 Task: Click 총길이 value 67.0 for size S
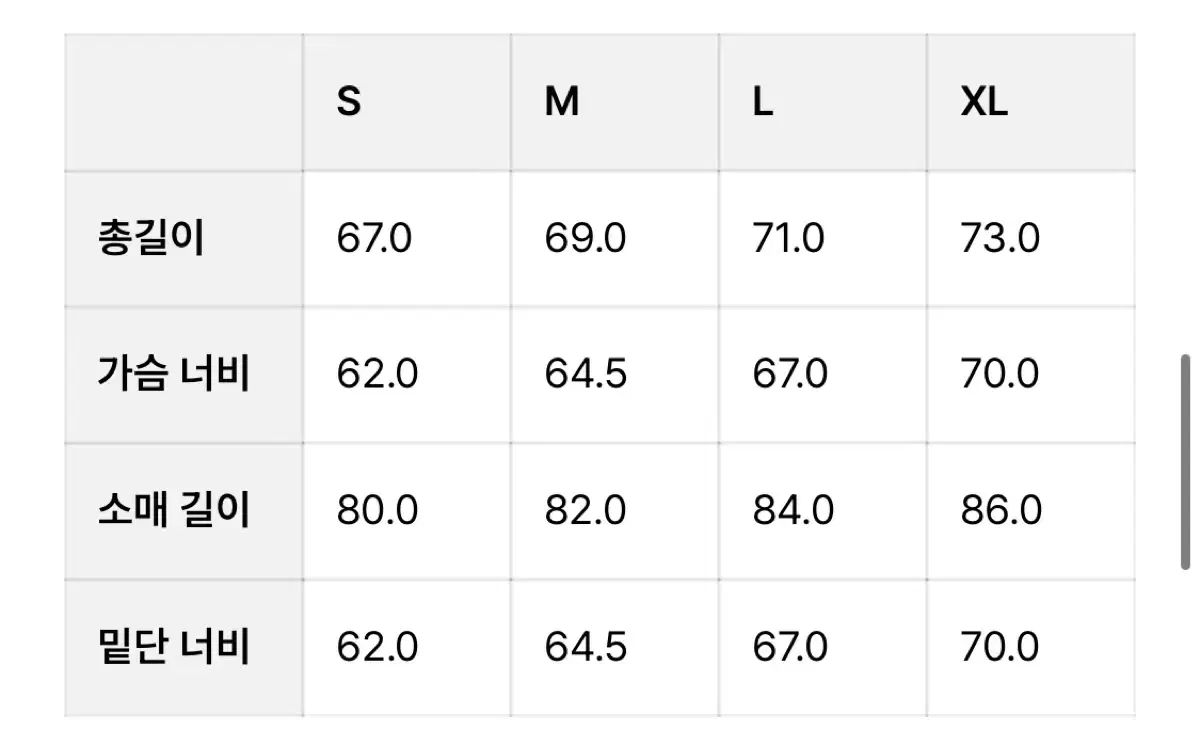click(374, 239)
